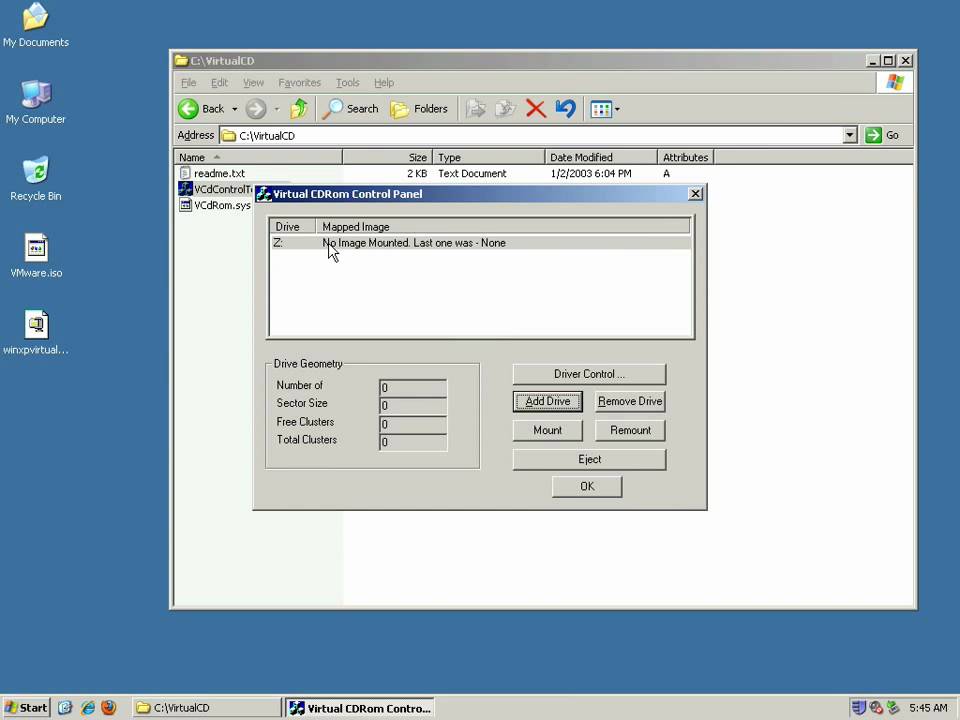
Task: Click the Free Clusters field
Action: click(x=413, y=424)
